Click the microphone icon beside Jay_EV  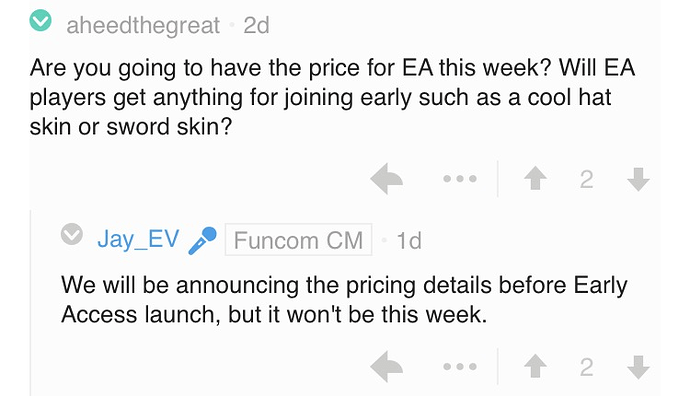(202, 240)
